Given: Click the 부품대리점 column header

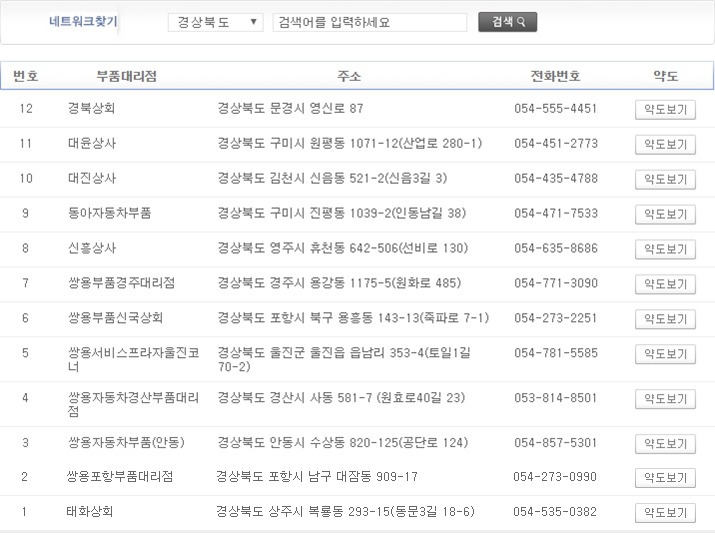Looking at the screenshot, I should click(126, 76).
